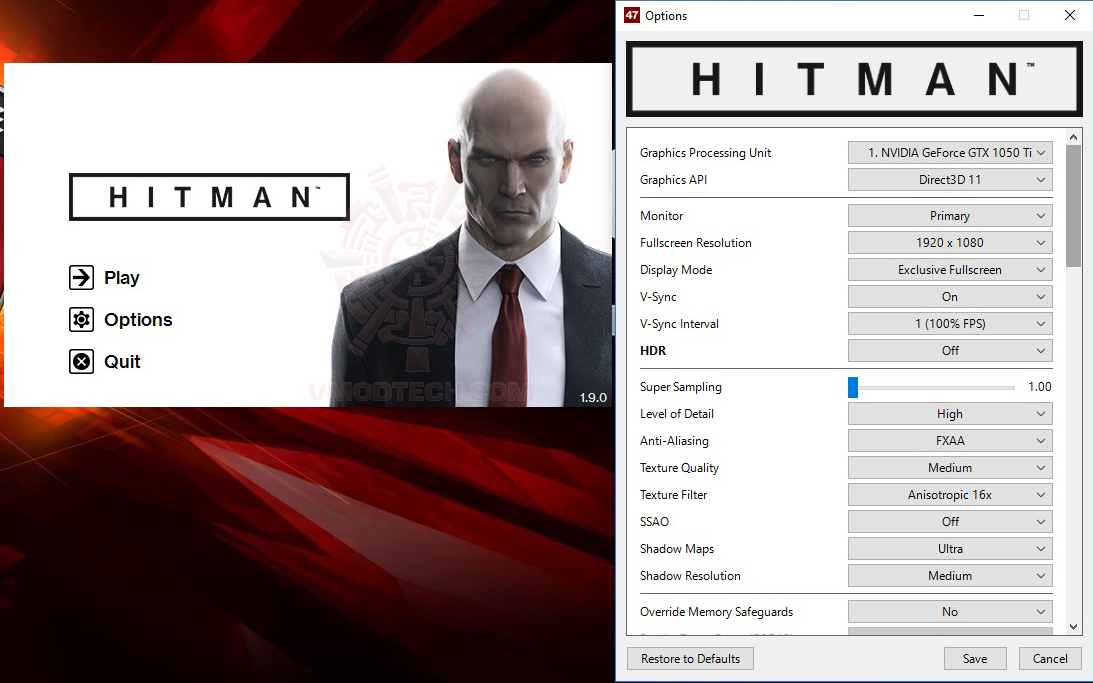Screen dimensions: 1093x683
Task: Click the HDR setting label
Action: [x=653, y=351]
